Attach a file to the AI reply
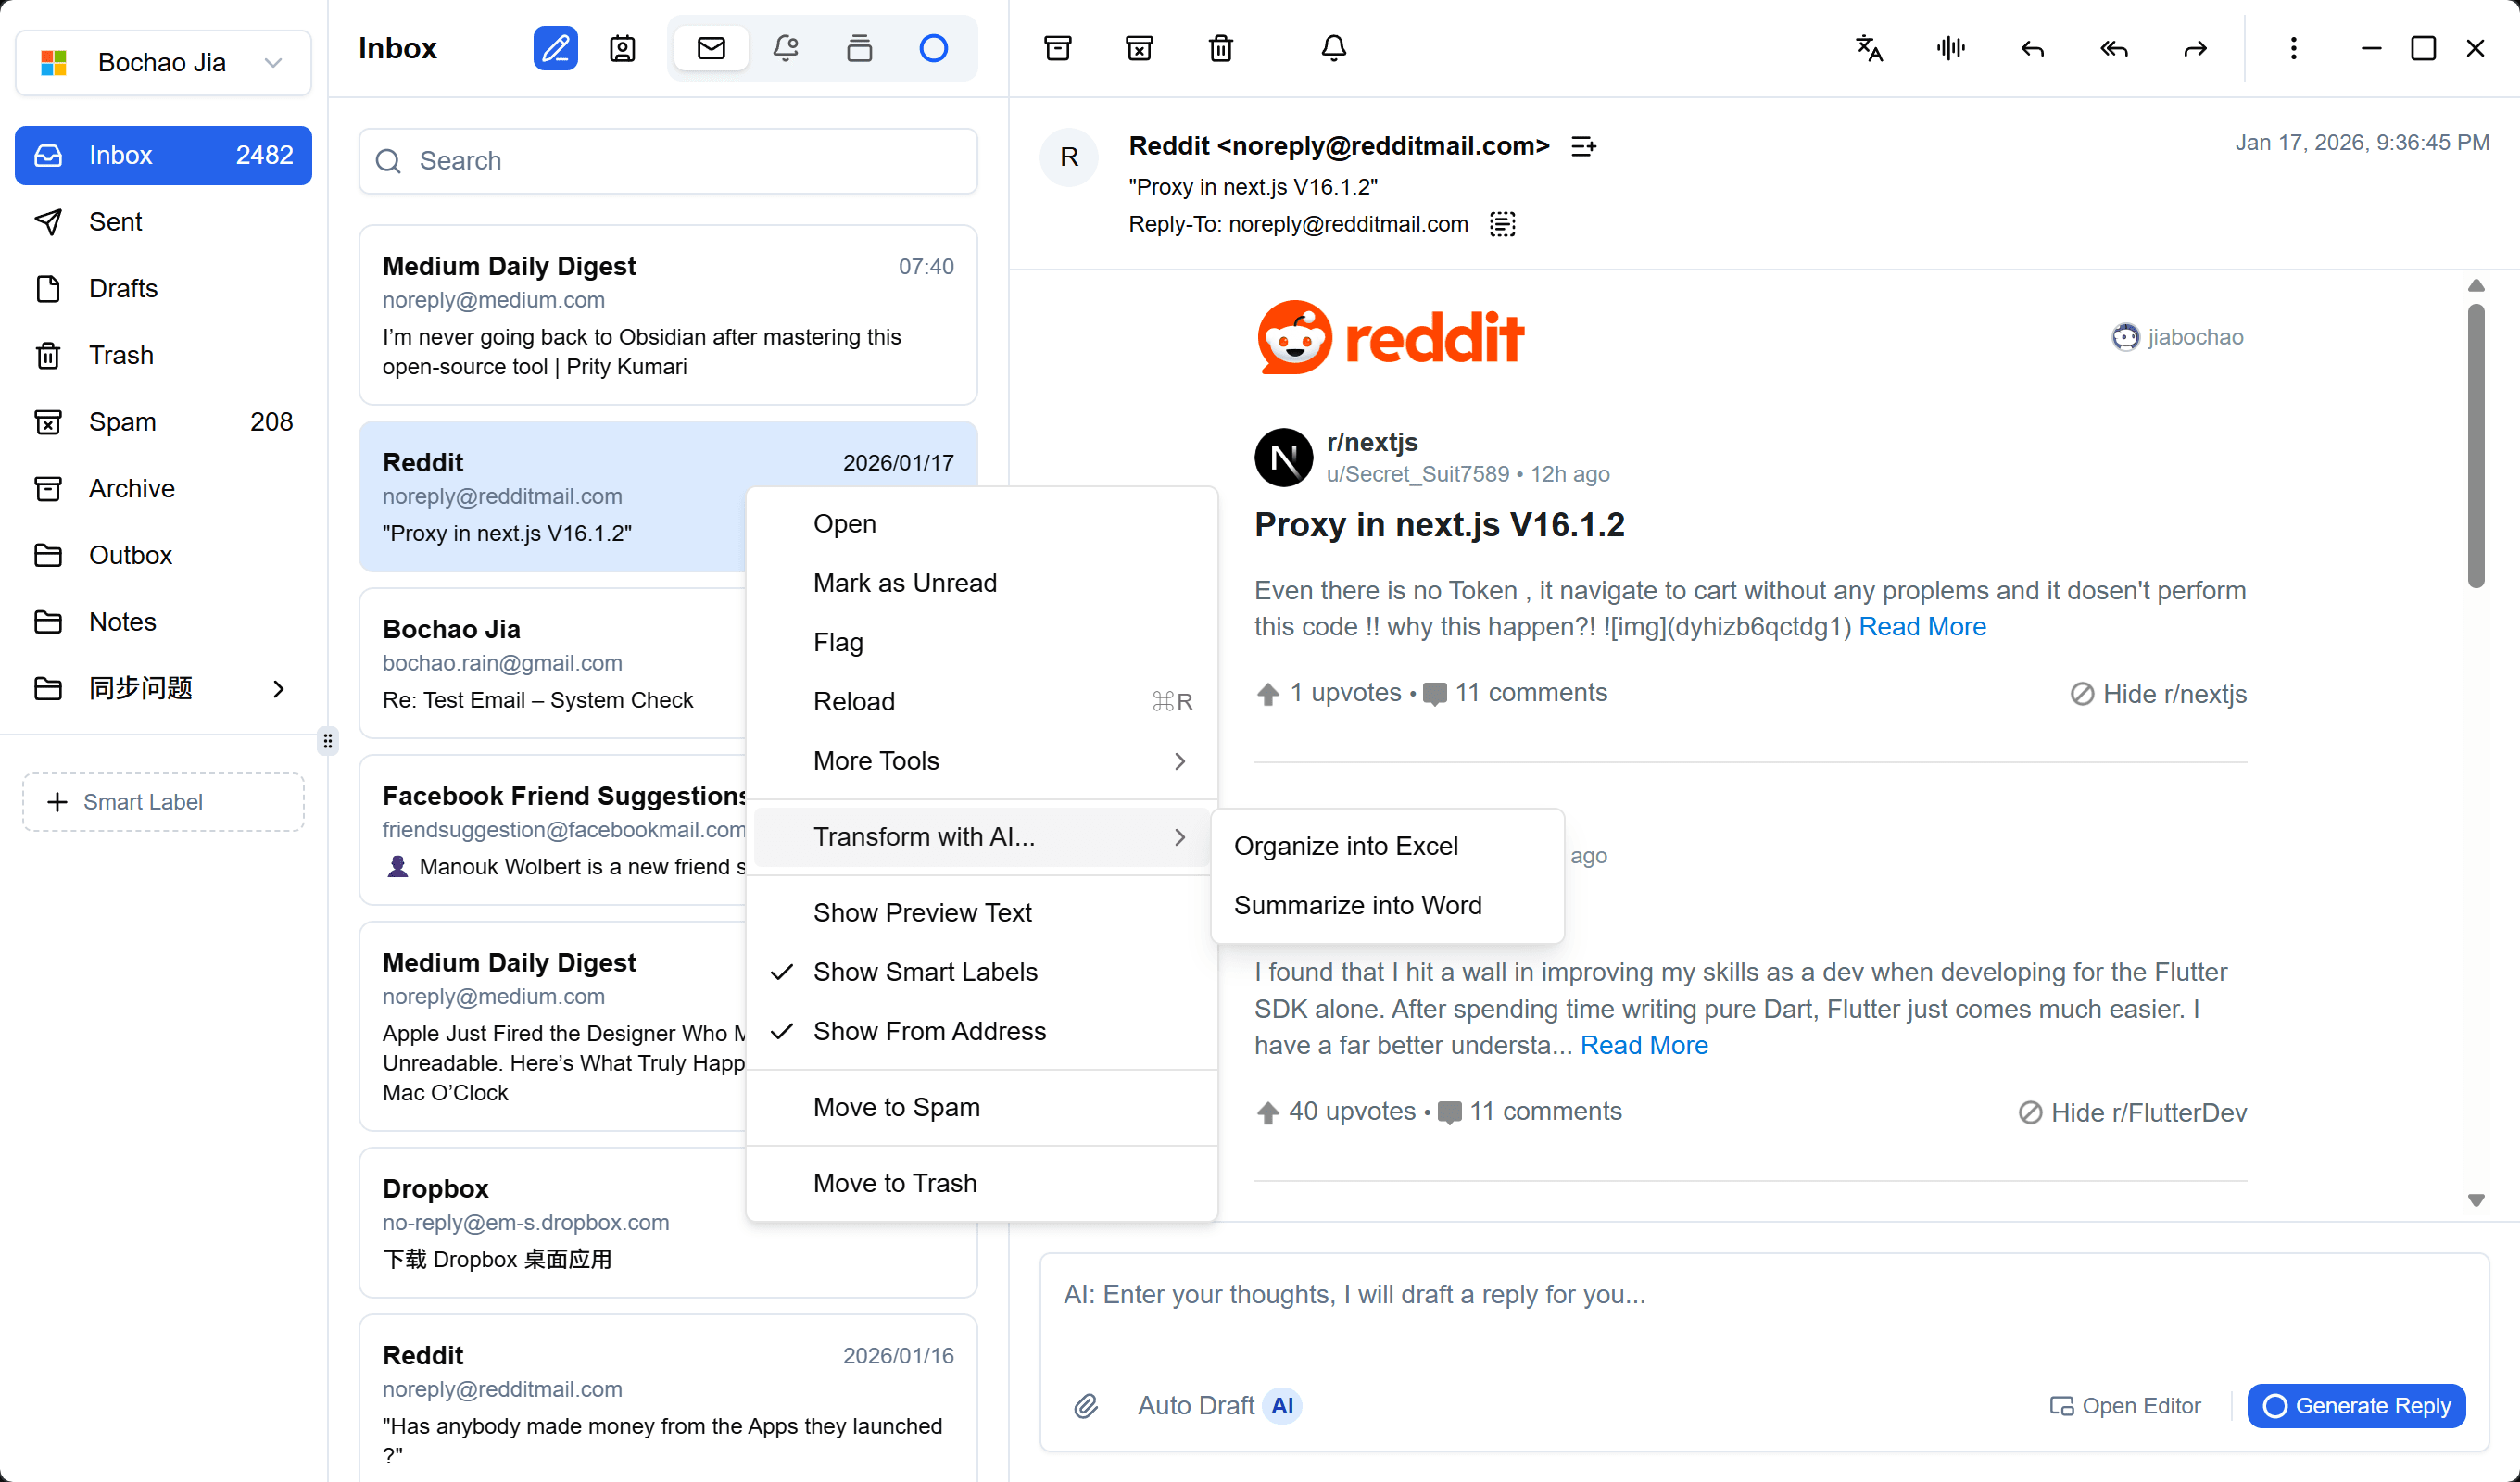The width and height of the screenshot is (2520, 1482). pyautogui.click(x=1086, y=1406)
